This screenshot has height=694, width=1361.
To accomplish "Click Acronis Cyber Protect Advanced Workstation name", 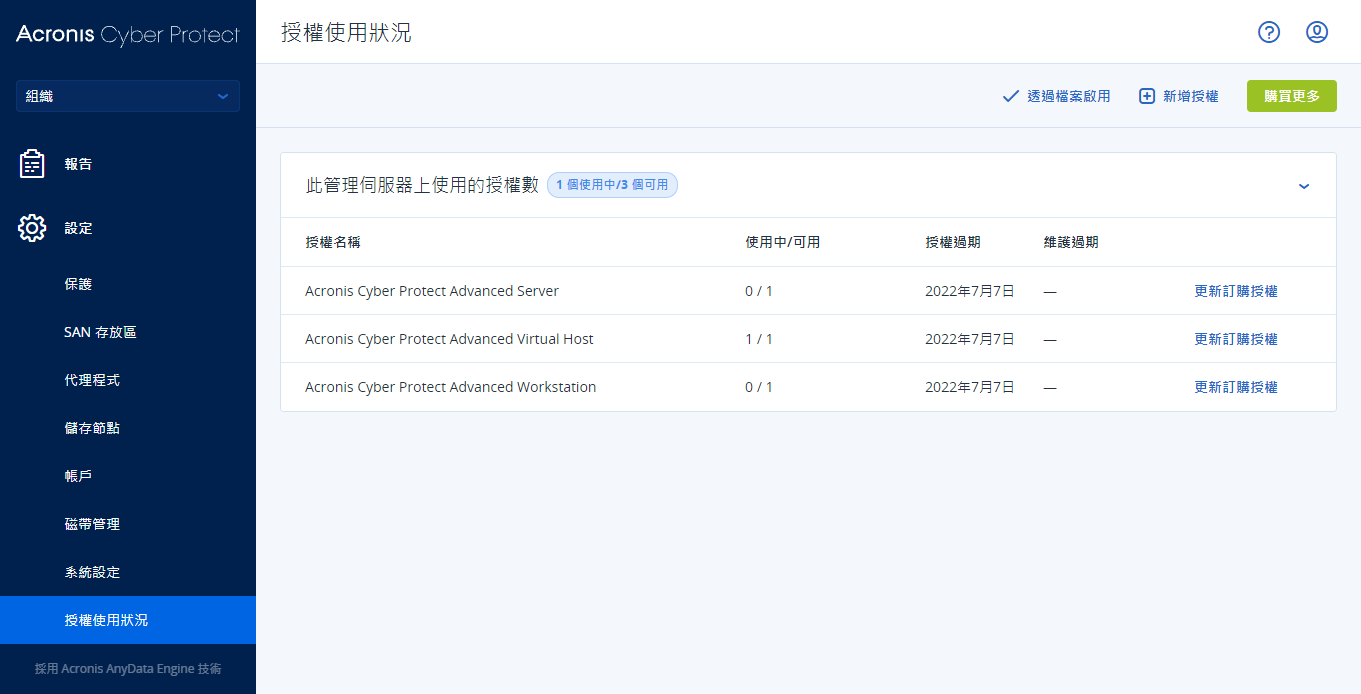I will [x=451, y=387].
